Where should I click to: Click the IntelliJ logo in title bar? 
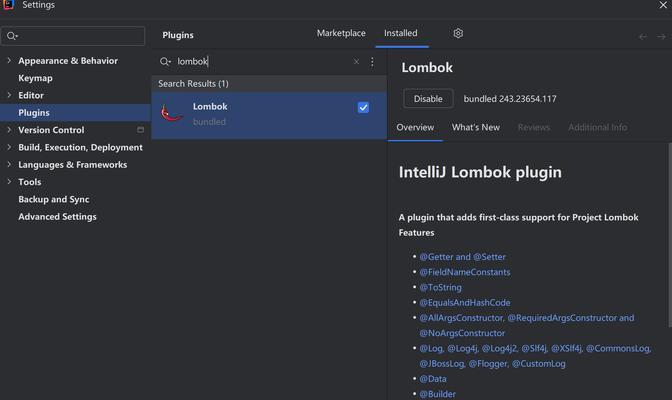pos(8,5)
